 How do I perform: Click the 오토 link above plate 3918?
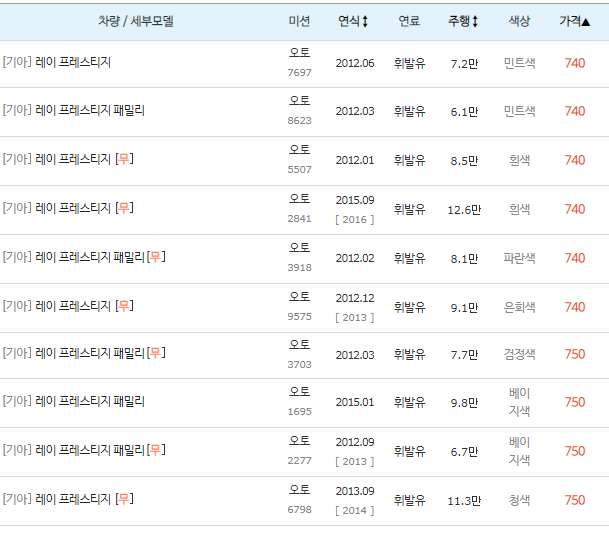299,247
